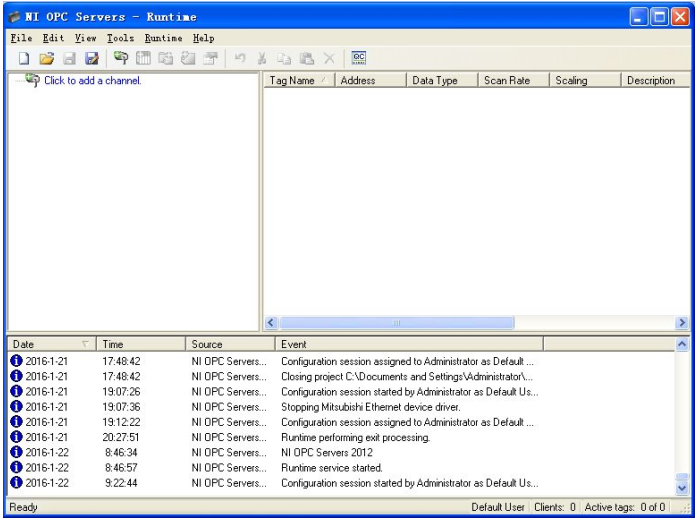Click the Description column header

[656, 80]
